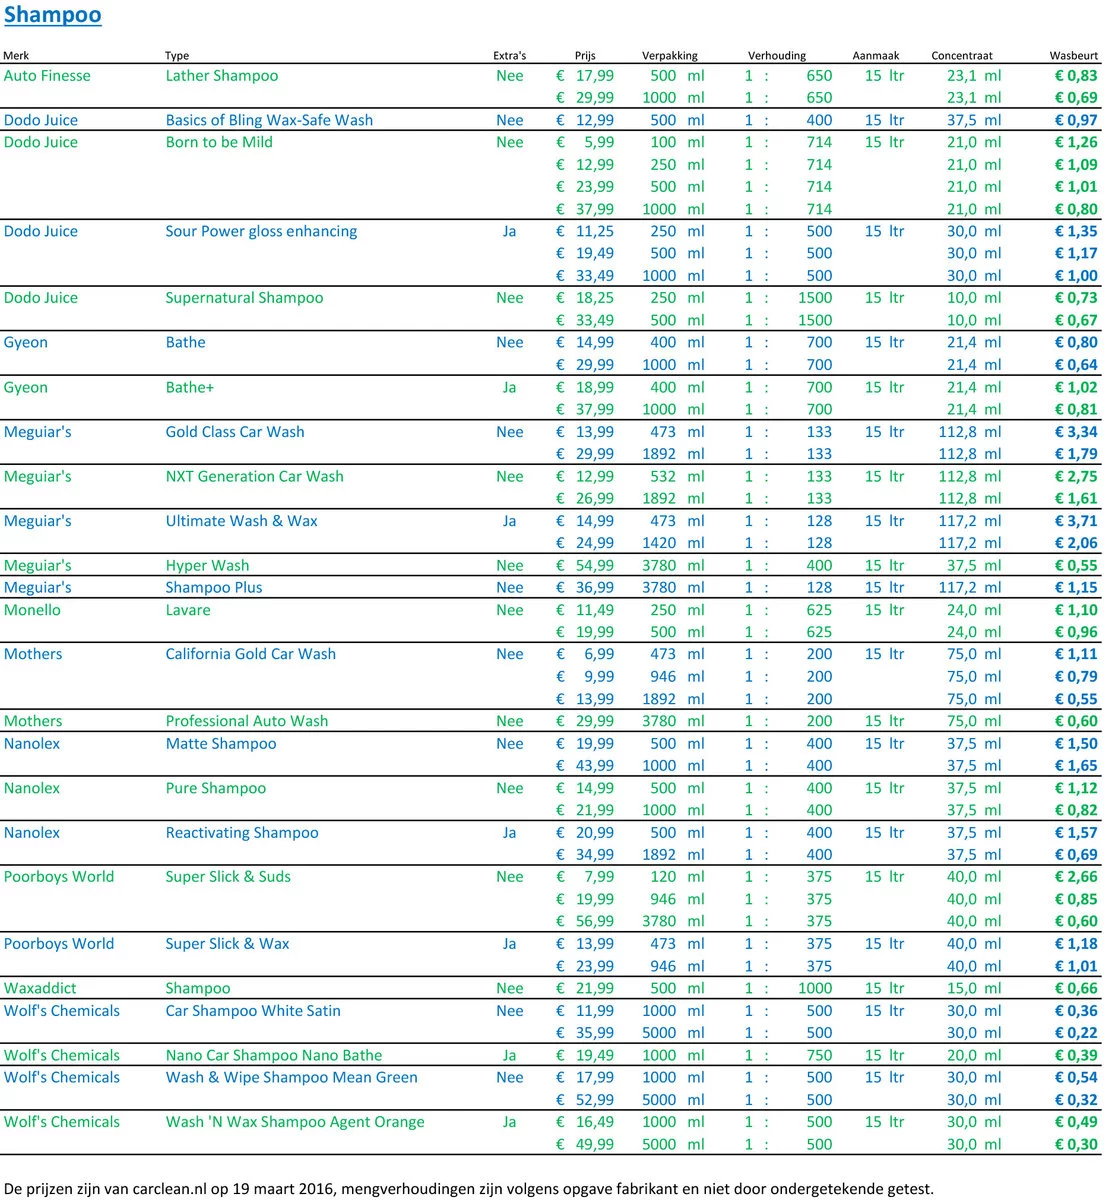The image size is (1115, 1200).
Task: Select the € 3,71 Wasbeurt value
Action: pos(1076,521)
